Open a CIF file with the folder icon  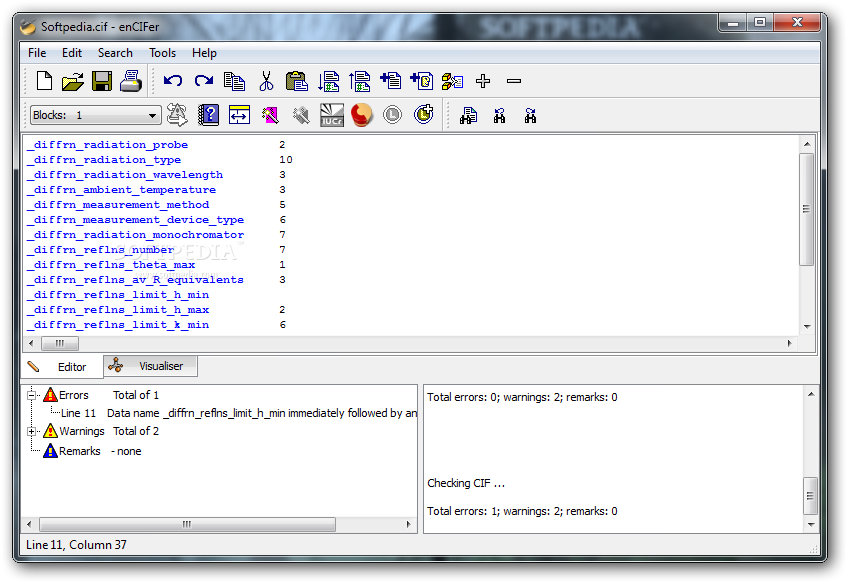[72, 82]
